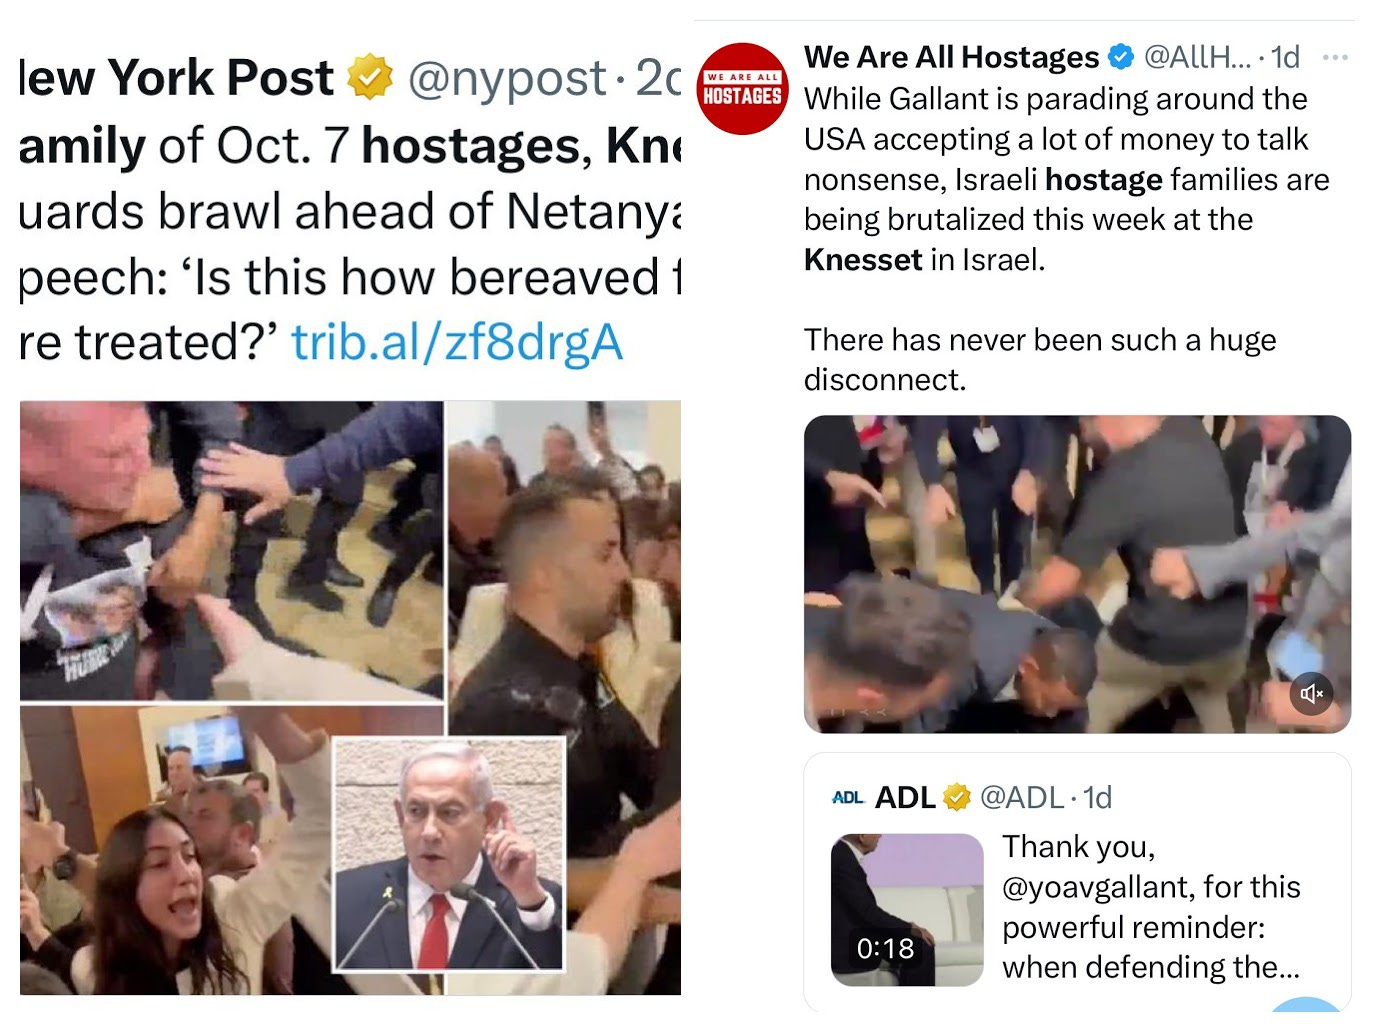
Task: Click blue verified badge beside We Are All Hostages
Action: pos(1121,57)
